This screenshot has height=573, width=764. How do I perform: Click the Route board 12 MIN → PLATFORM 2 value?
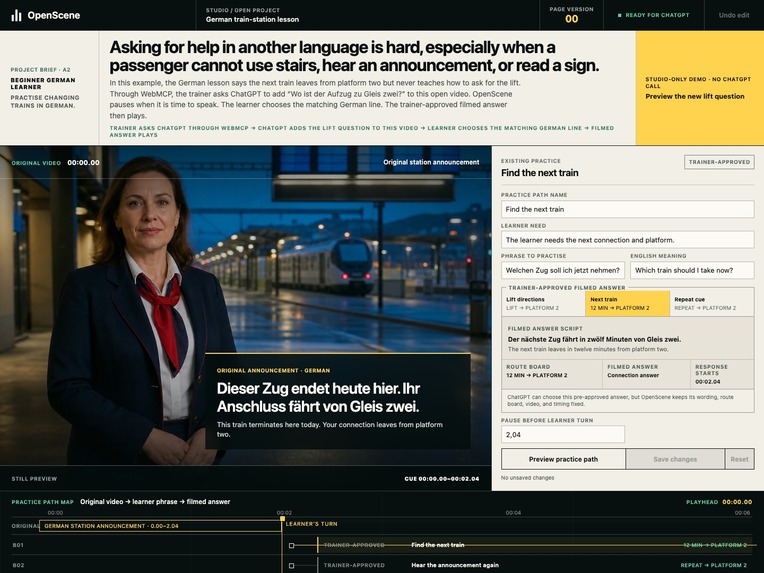pos(536,375)
